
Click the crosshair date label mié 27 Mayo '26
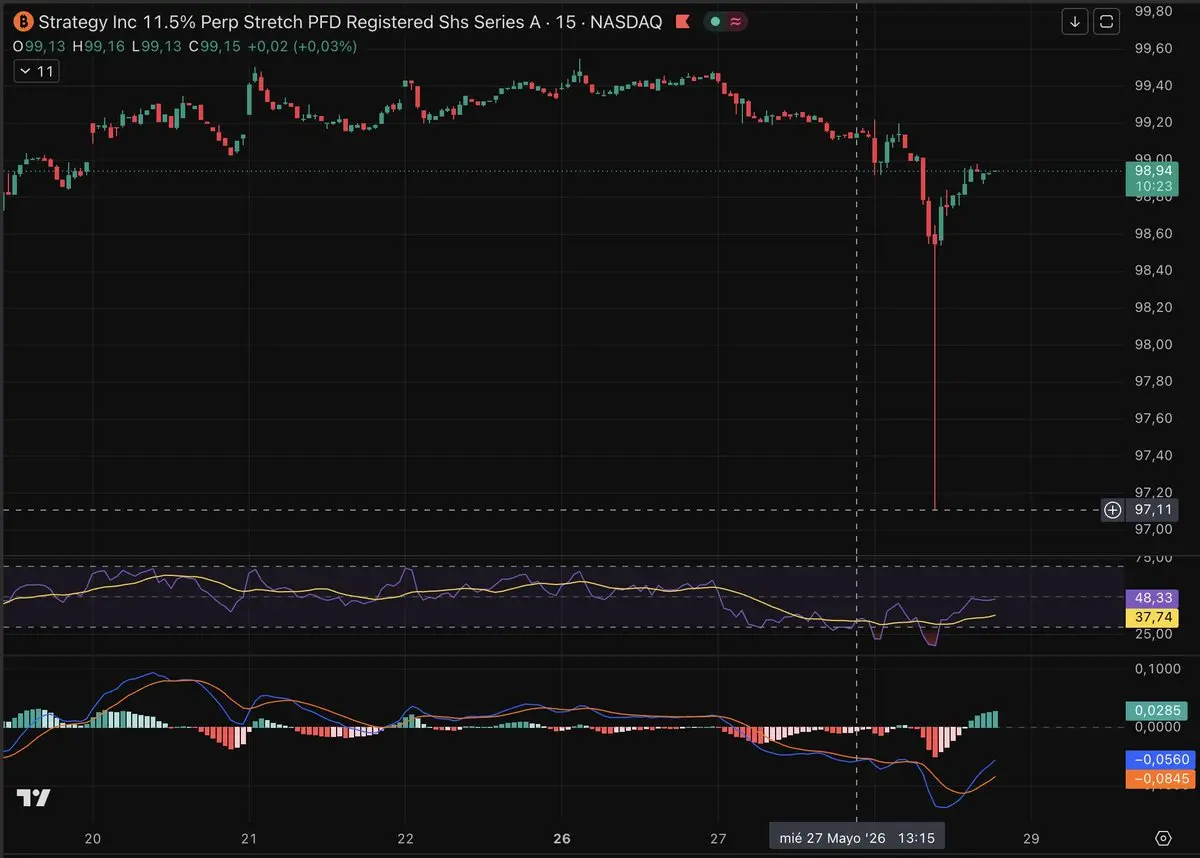click(x=858, y=837)
